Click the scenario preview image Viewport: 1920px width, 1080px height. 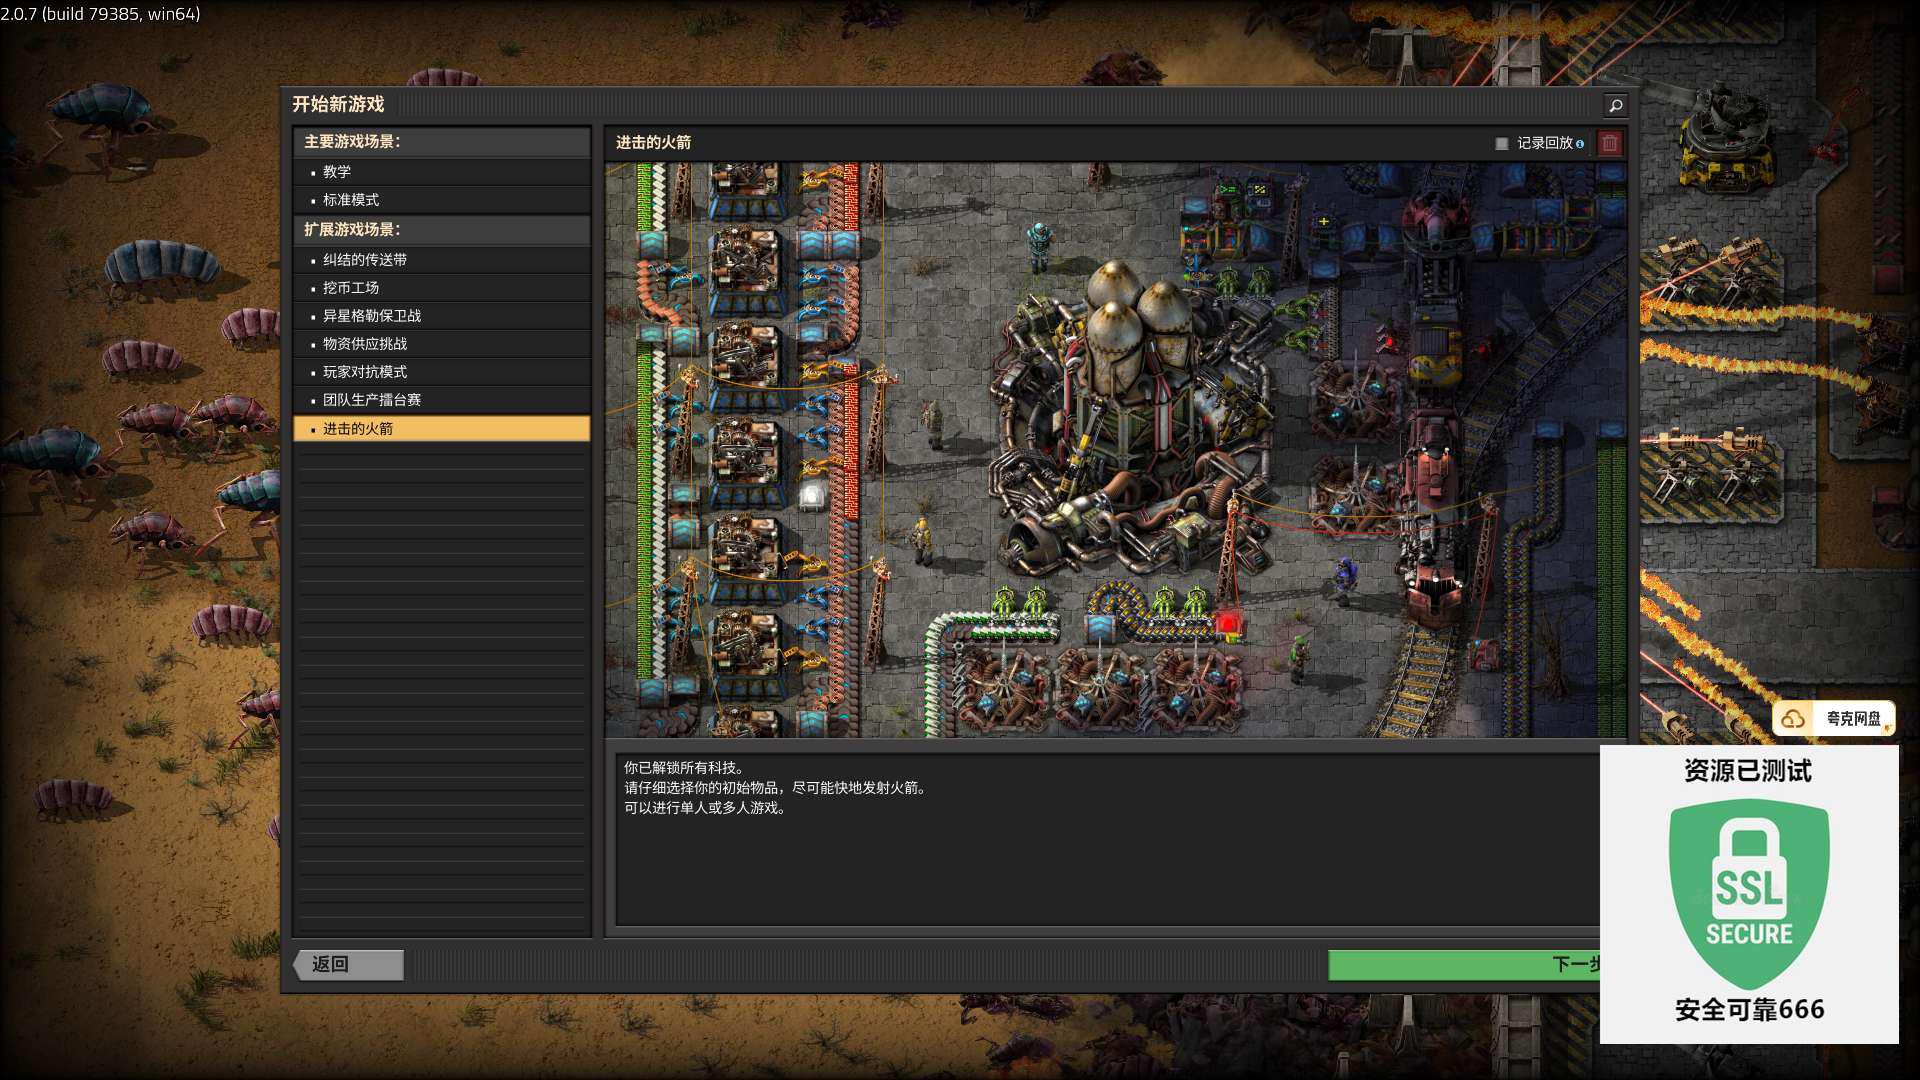[x=1115, y=450]
